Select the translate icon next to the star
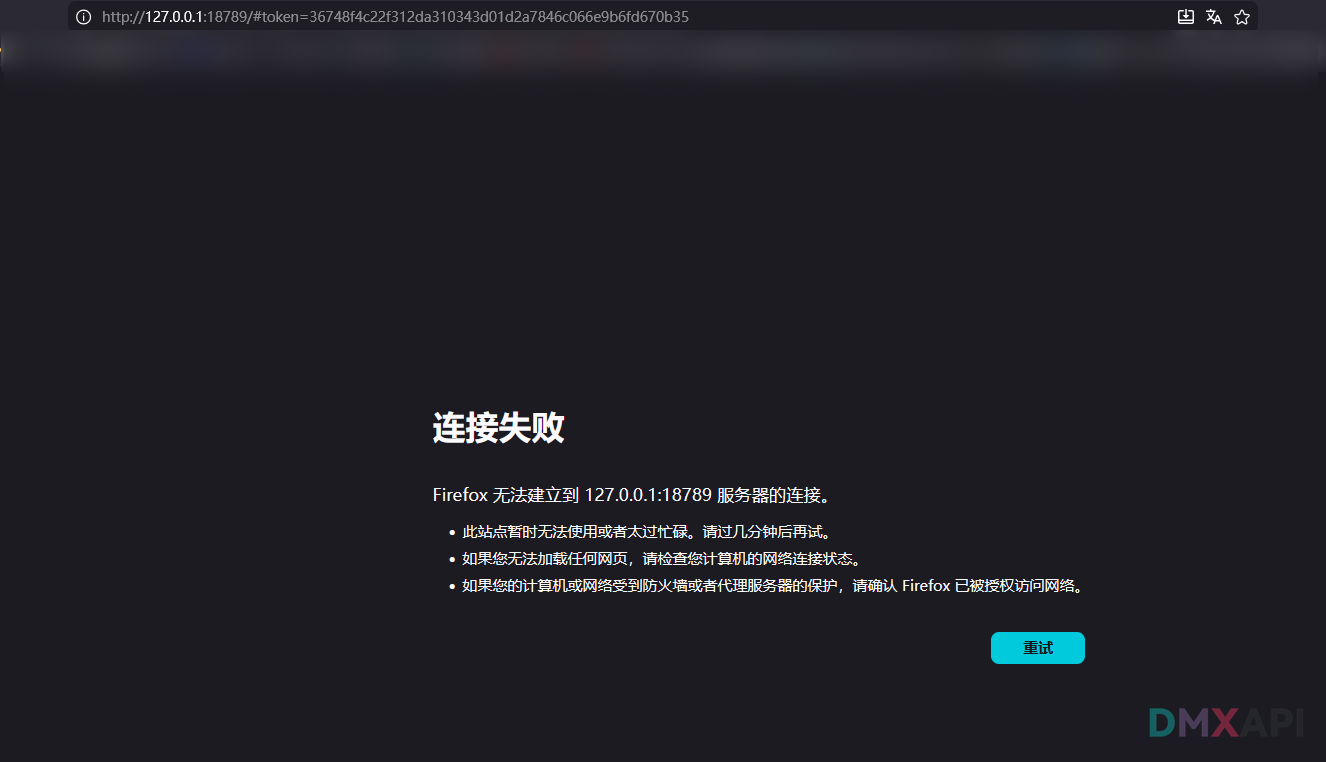Image resolution: width=1326 pixels, height=762 pixels. tap(1213, 16)
